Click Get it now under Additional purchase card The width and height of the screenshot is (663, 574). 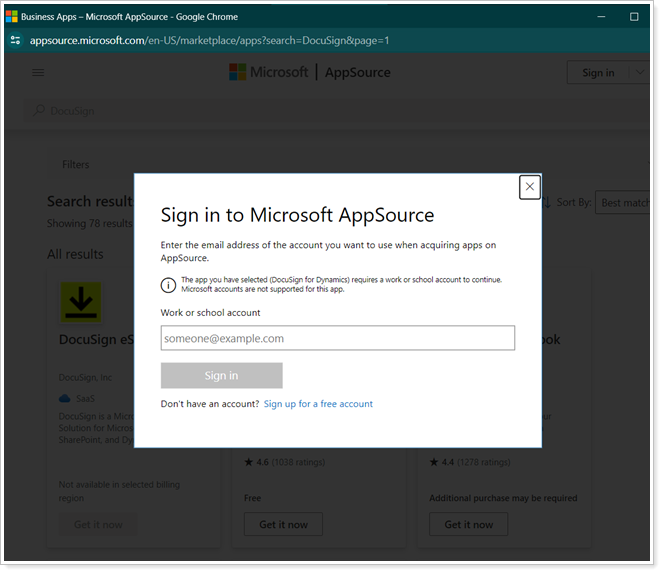(468, 524)
